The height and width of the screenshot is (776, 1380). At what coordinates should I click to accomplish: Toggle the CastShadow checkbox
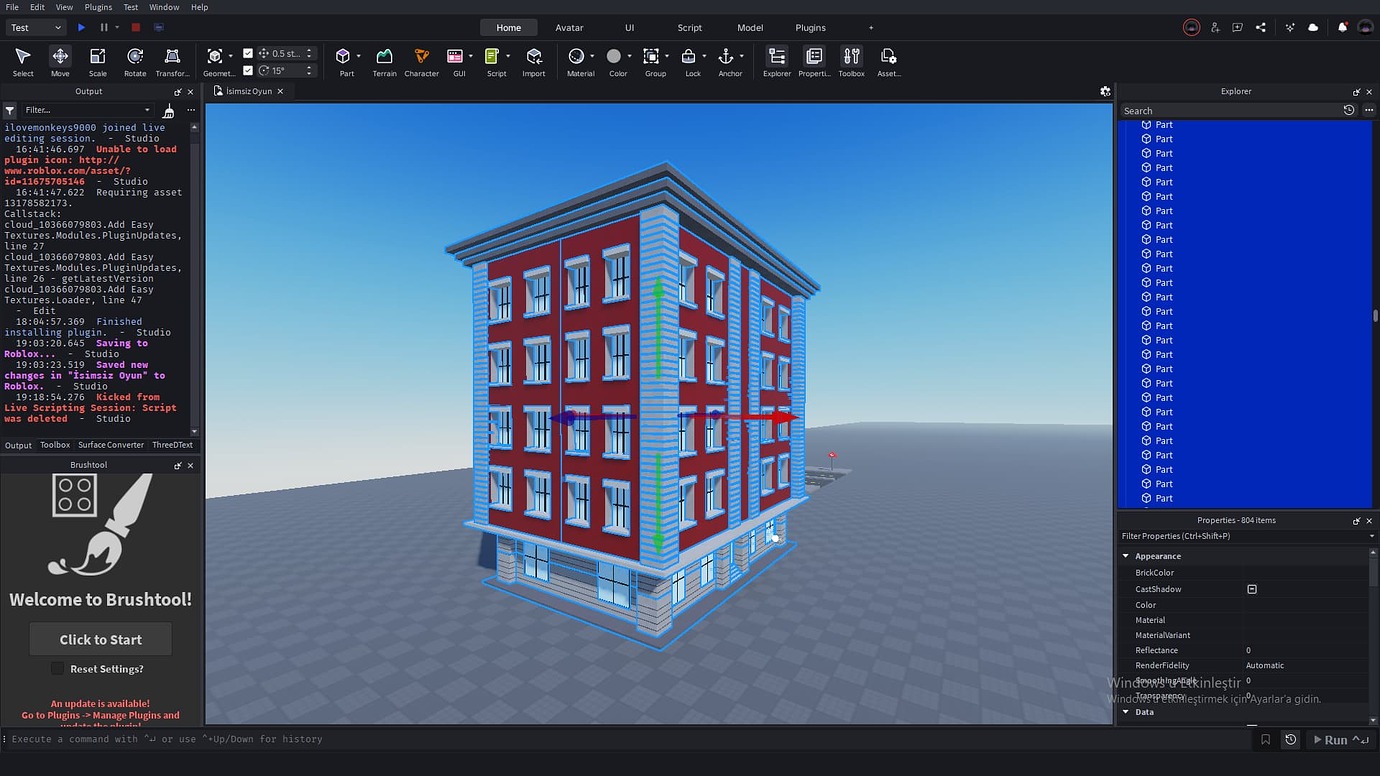pos(1252,590)
